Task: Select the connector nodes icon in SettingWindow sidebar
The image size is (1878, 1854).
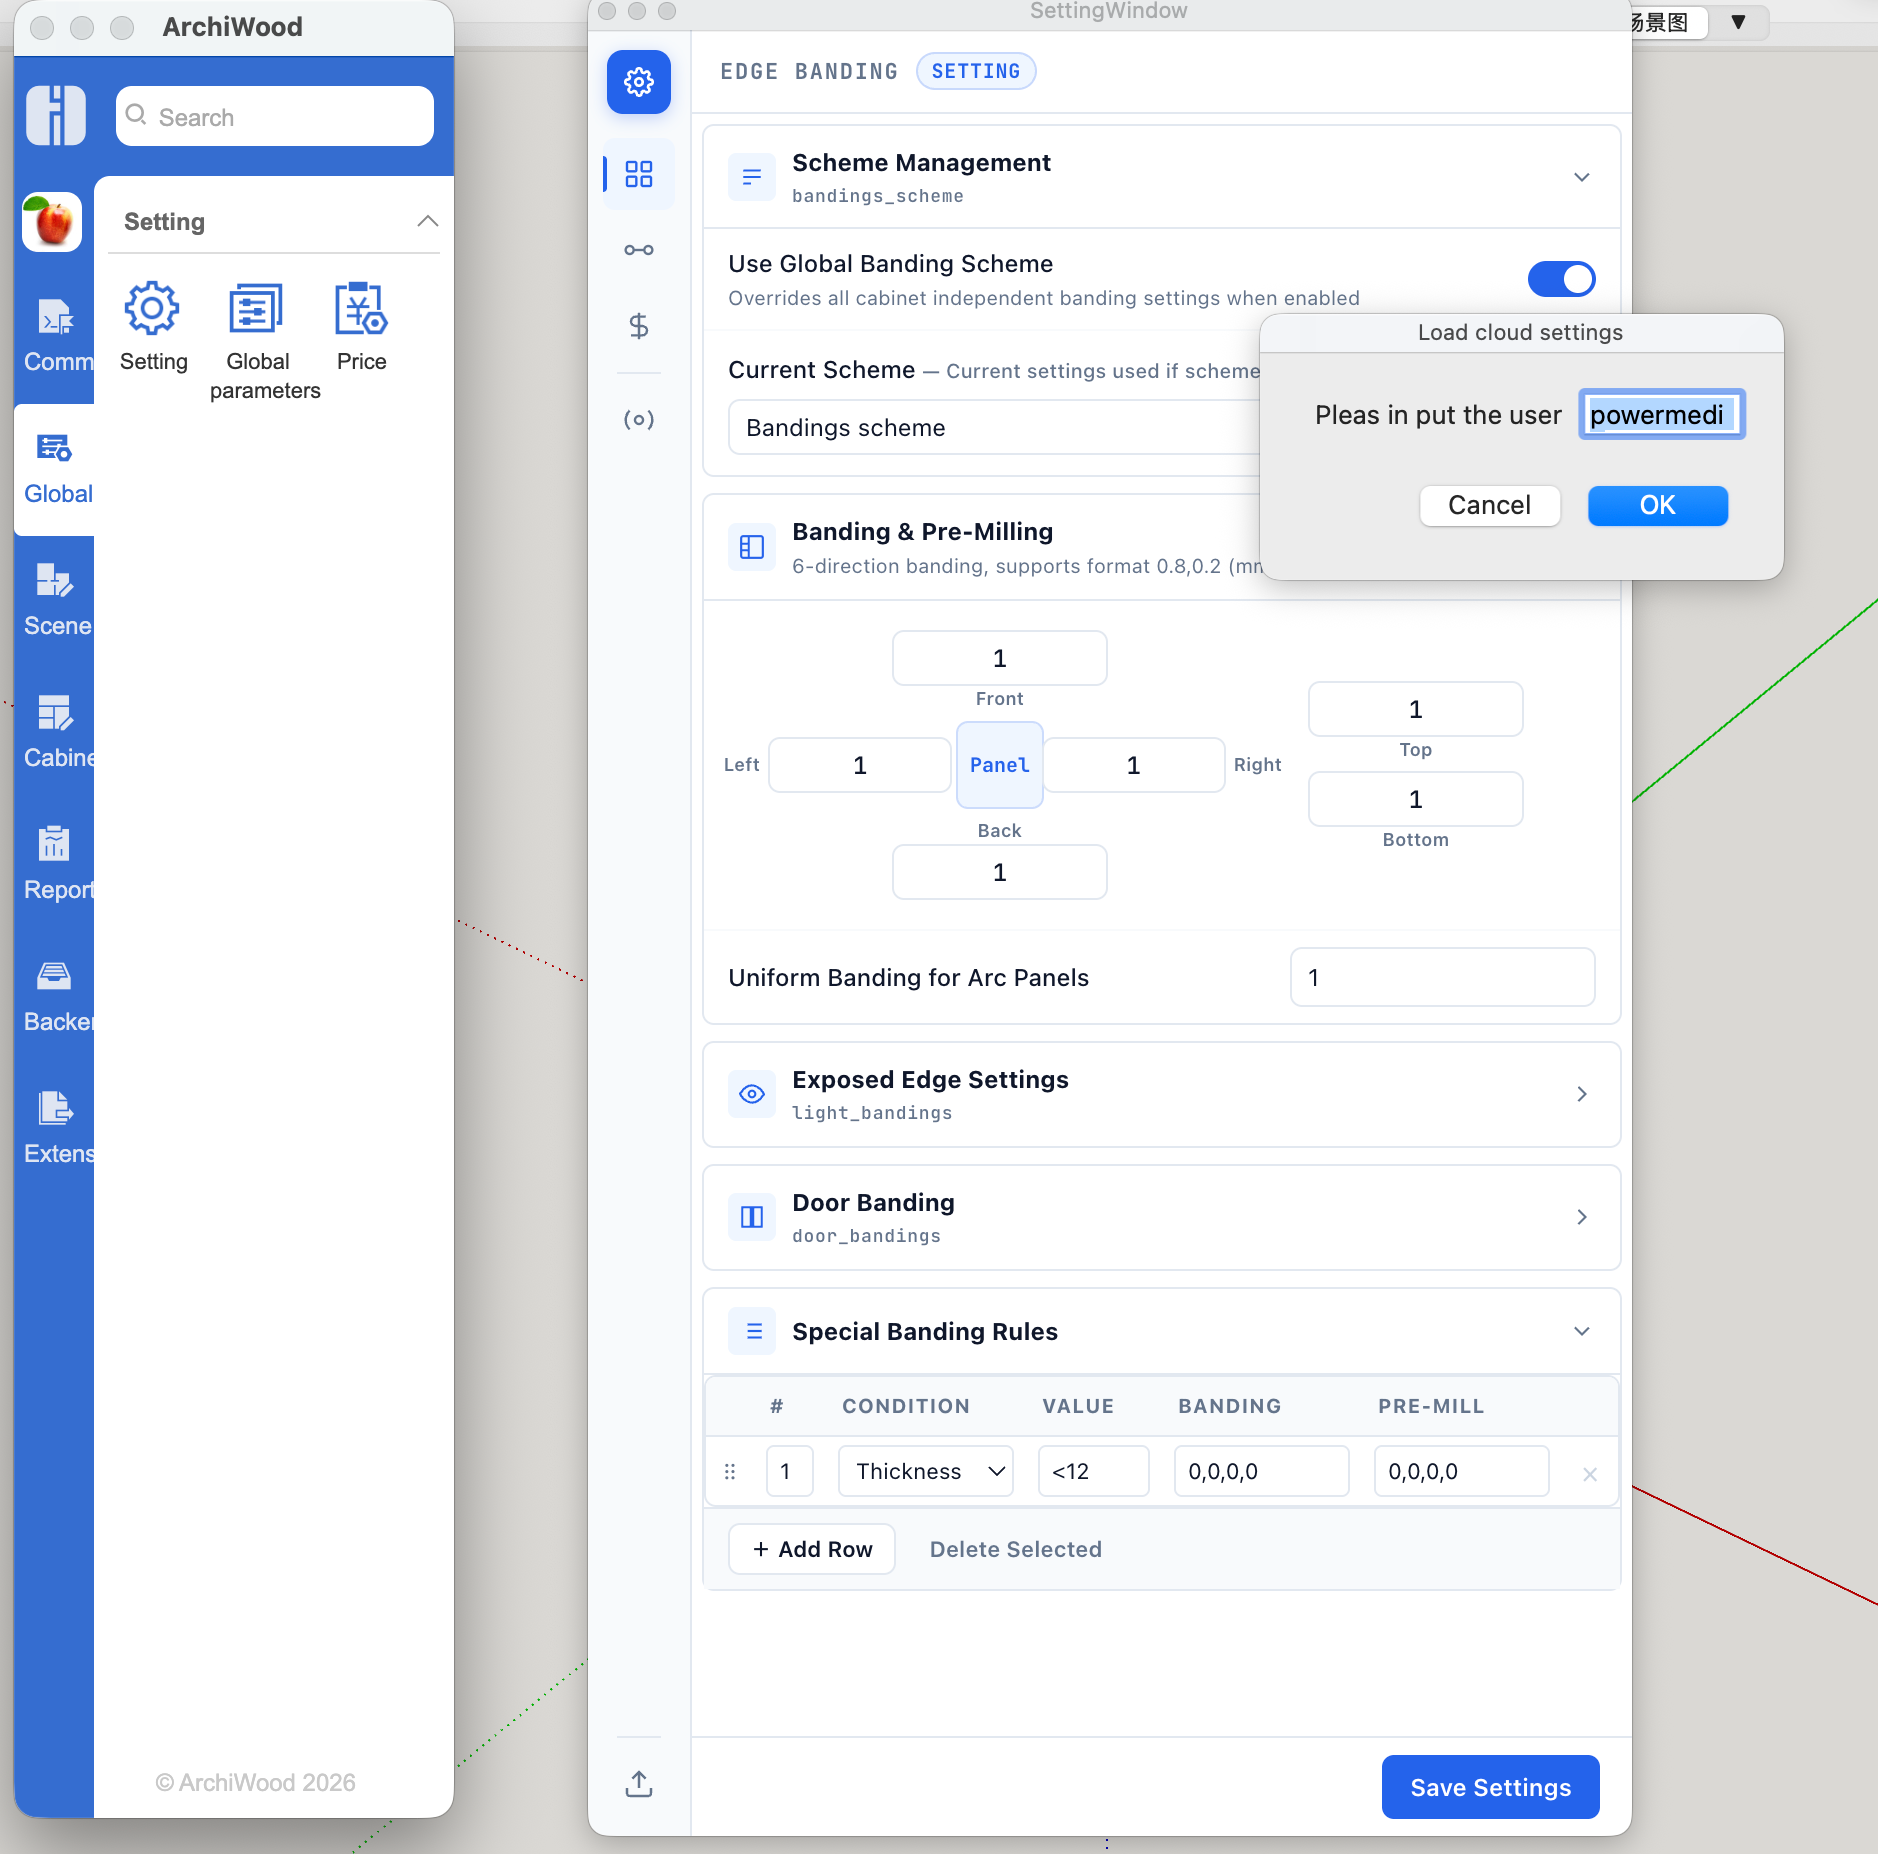Action: [639, 250]
